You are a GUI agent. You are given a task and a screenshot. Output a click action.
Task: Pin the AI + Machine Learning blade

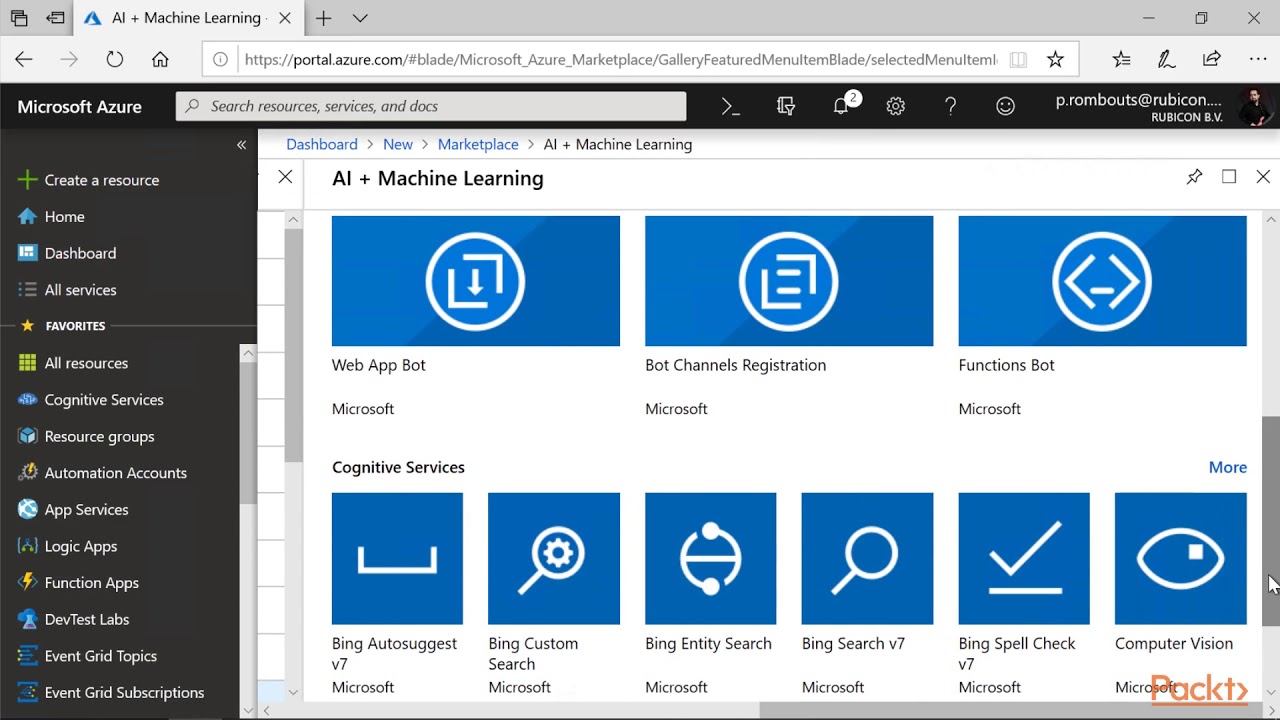point(1194,177)
